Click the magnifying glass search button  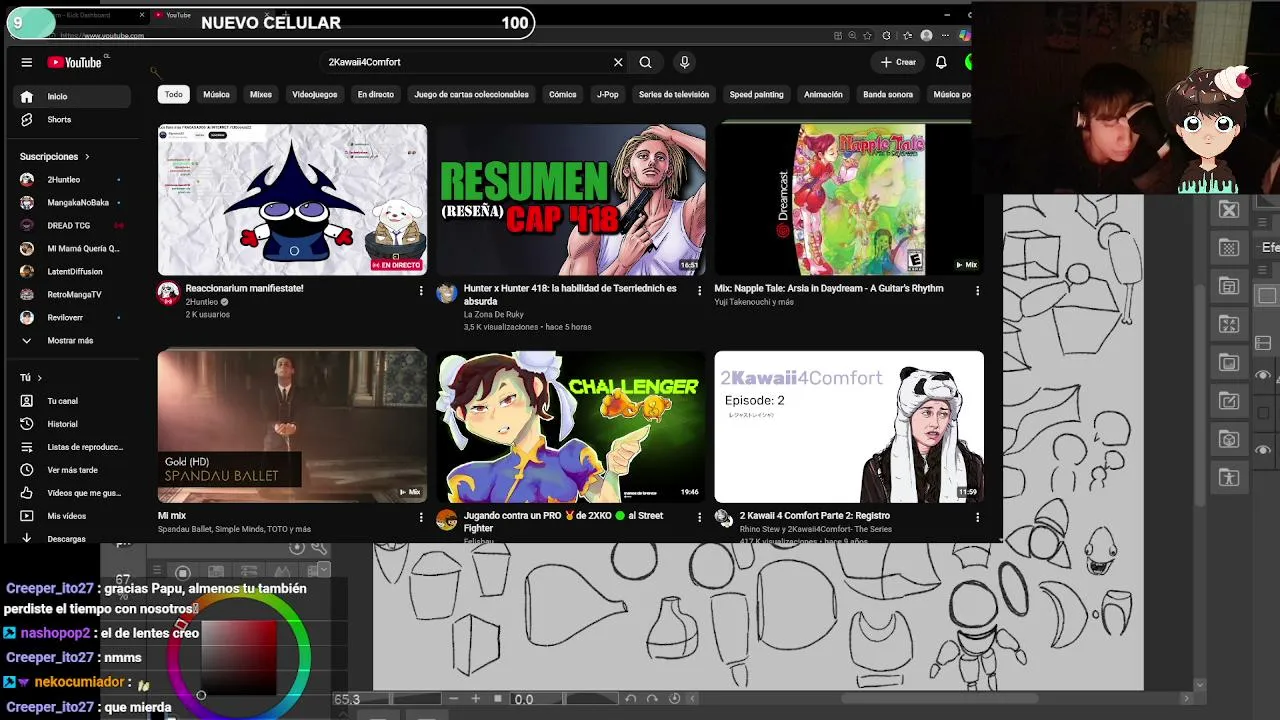click(x=645, y=62)
